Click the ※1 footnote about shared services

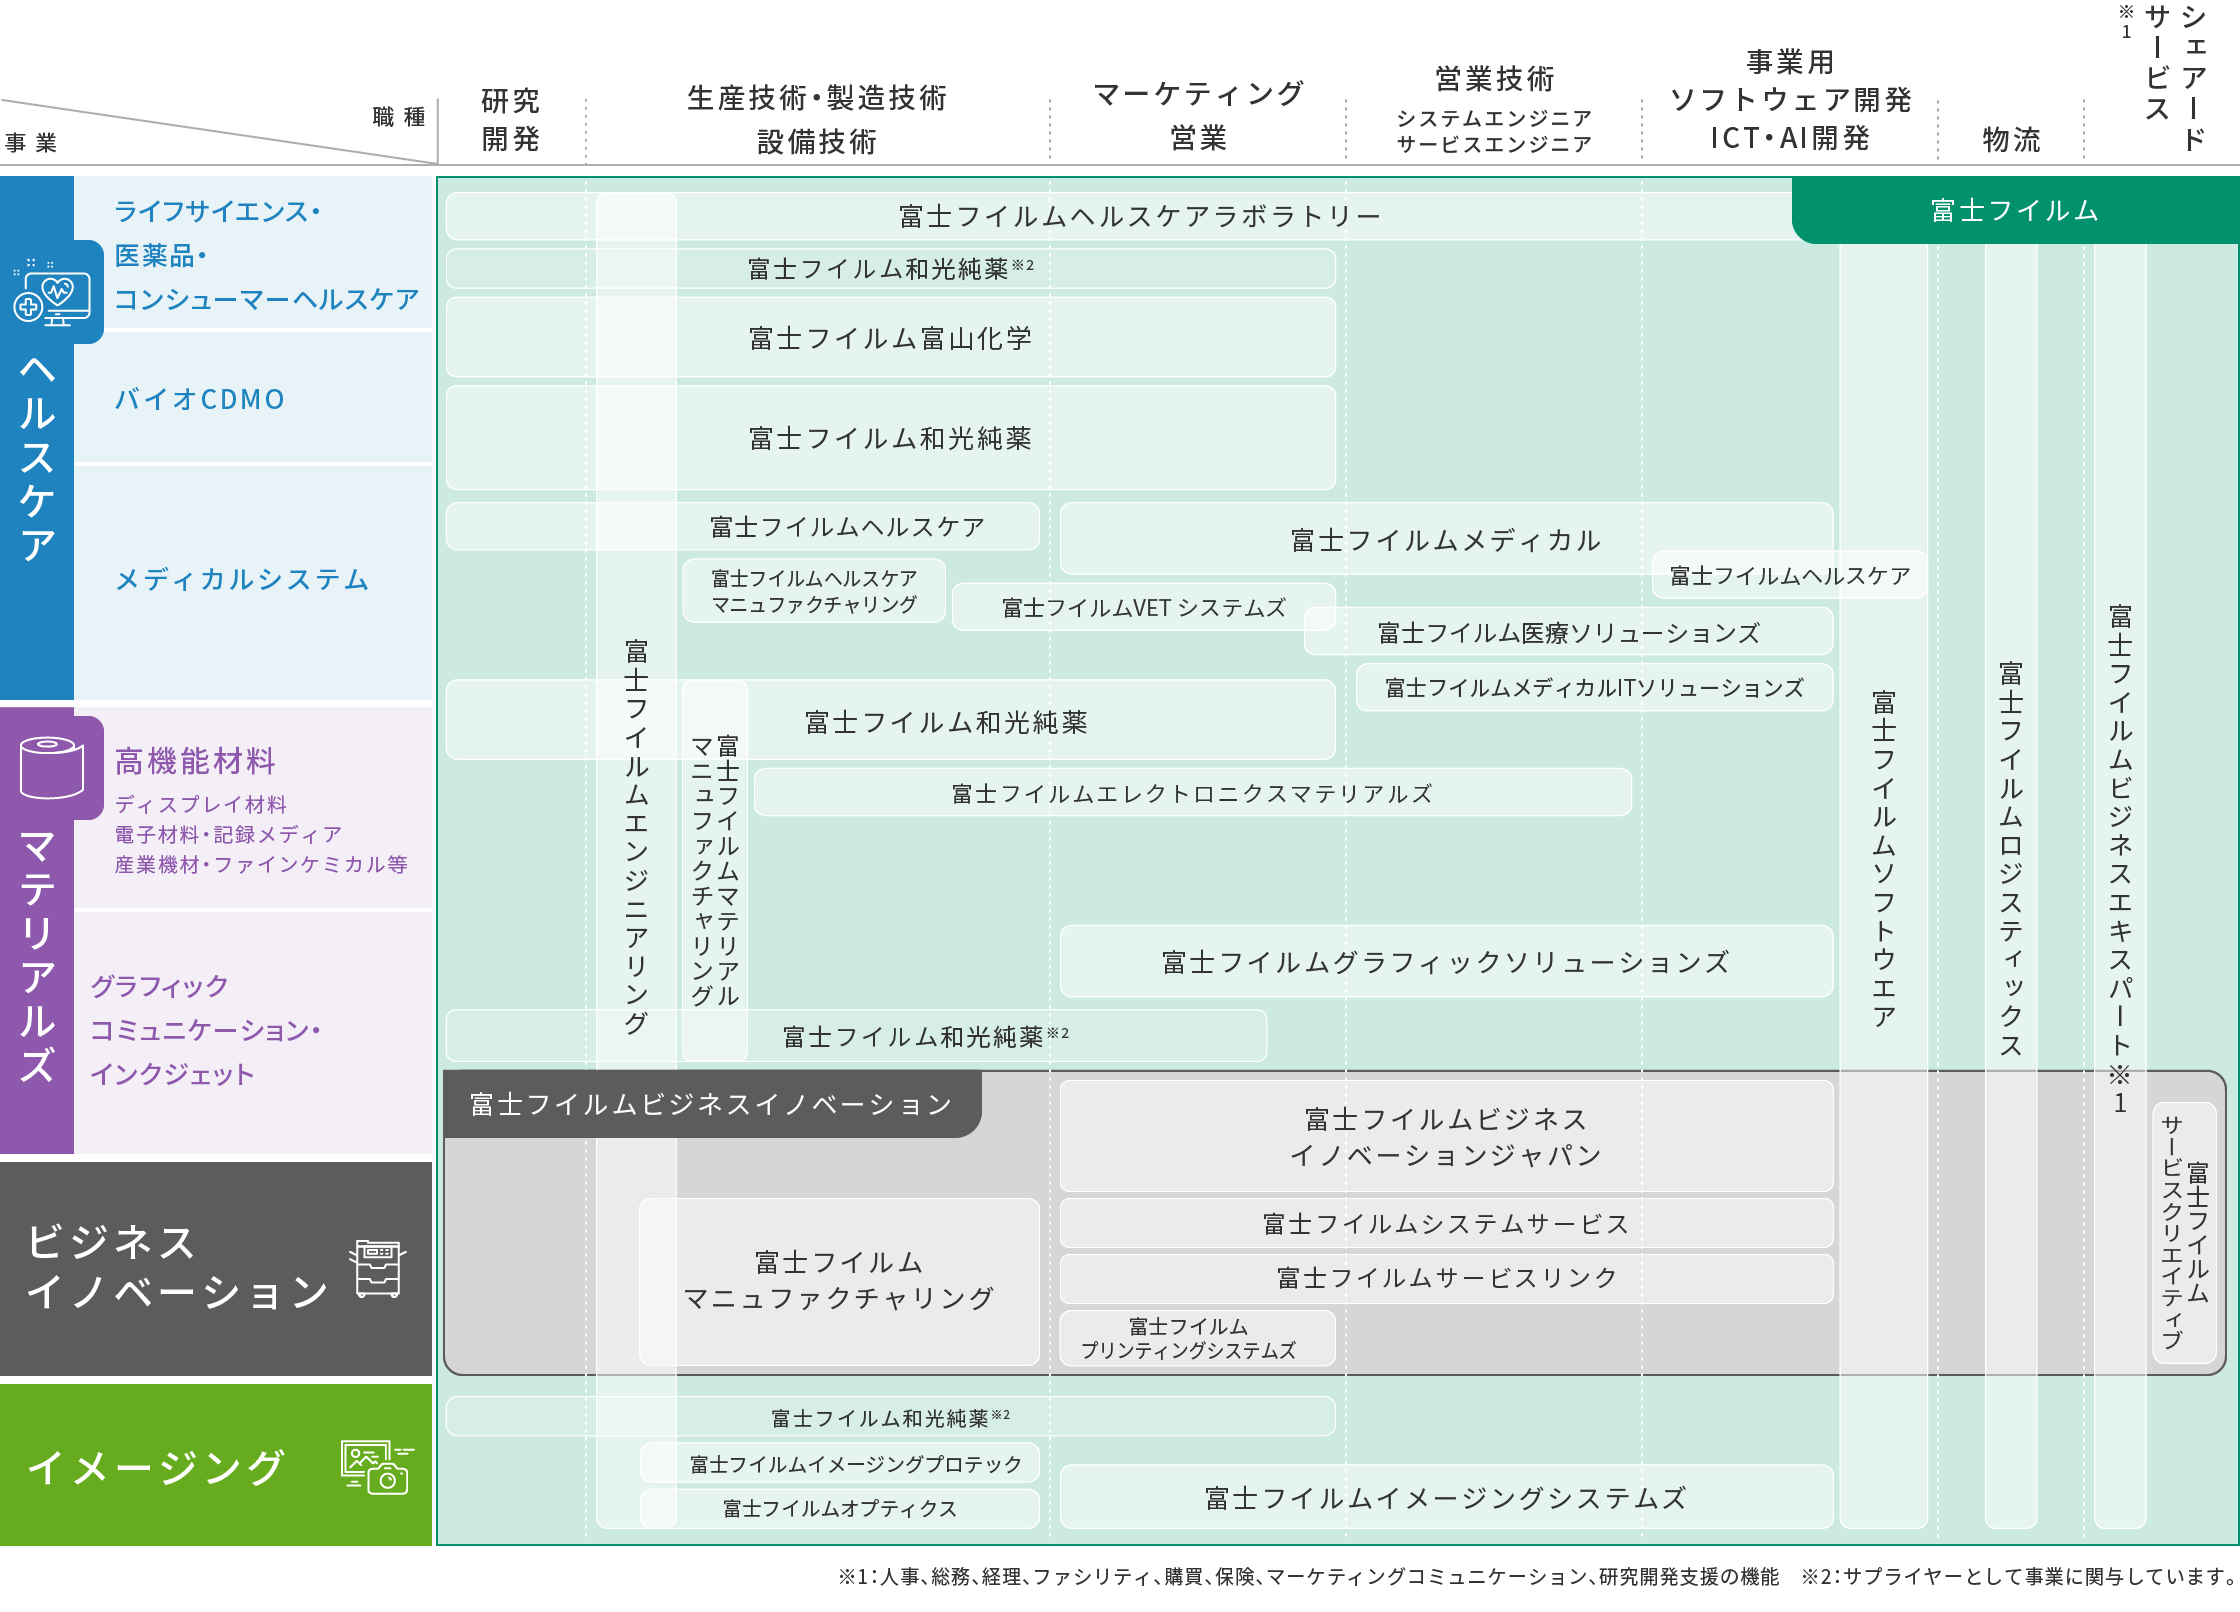[1309, 1576]
